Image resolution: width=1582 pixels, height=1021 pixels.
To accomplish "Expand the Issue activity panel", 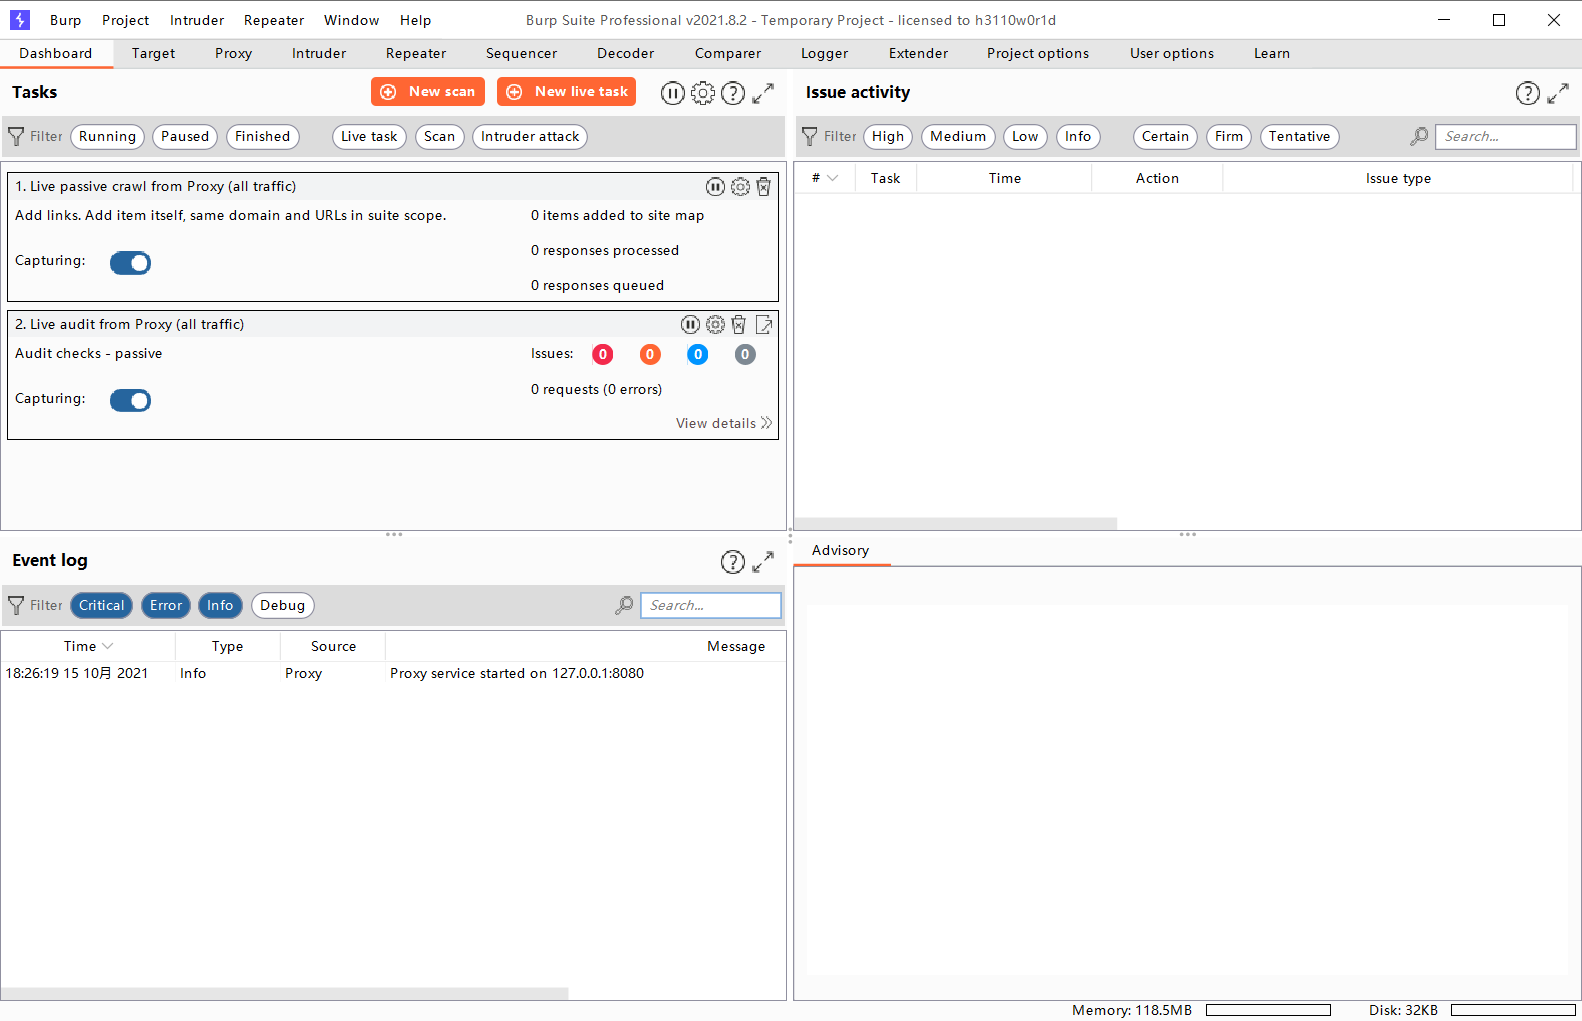I will click(1558, 93).
